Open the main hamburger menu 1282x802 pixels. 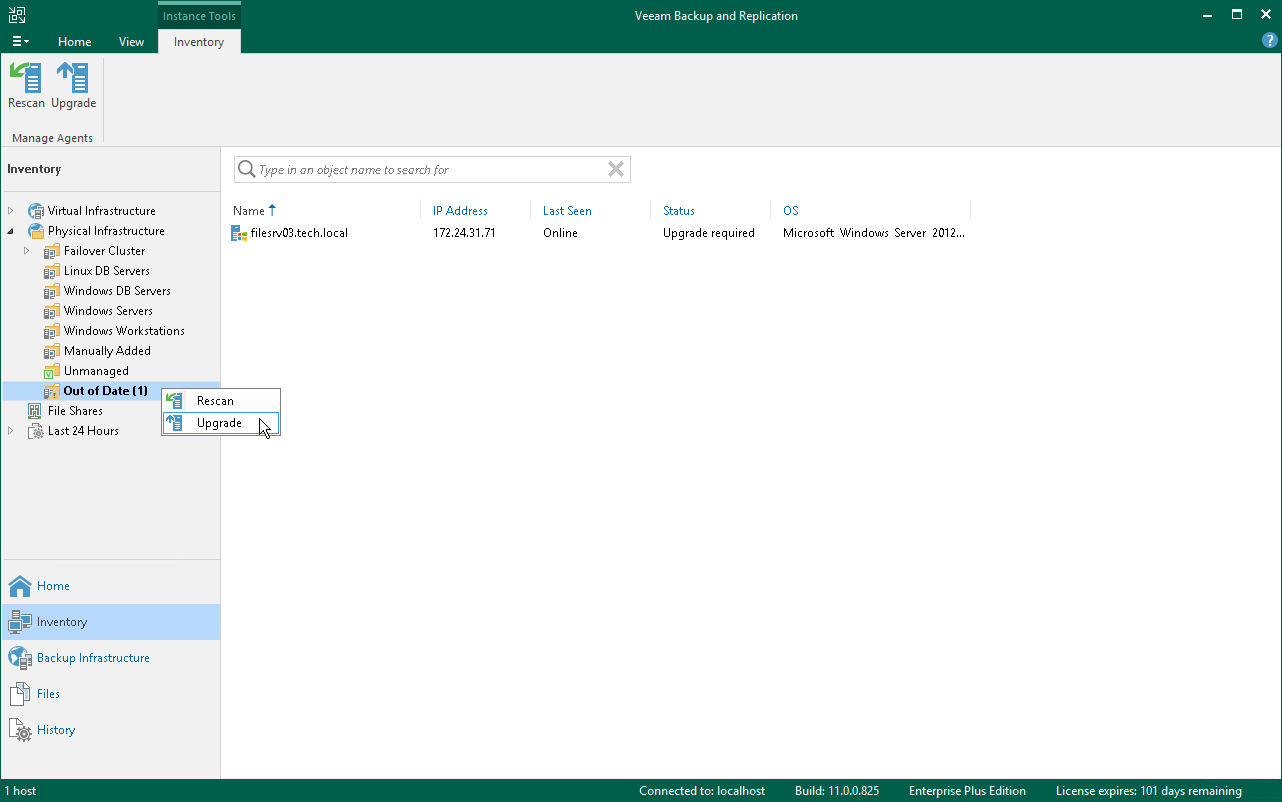pyautogui.click(x=20, y=42)
